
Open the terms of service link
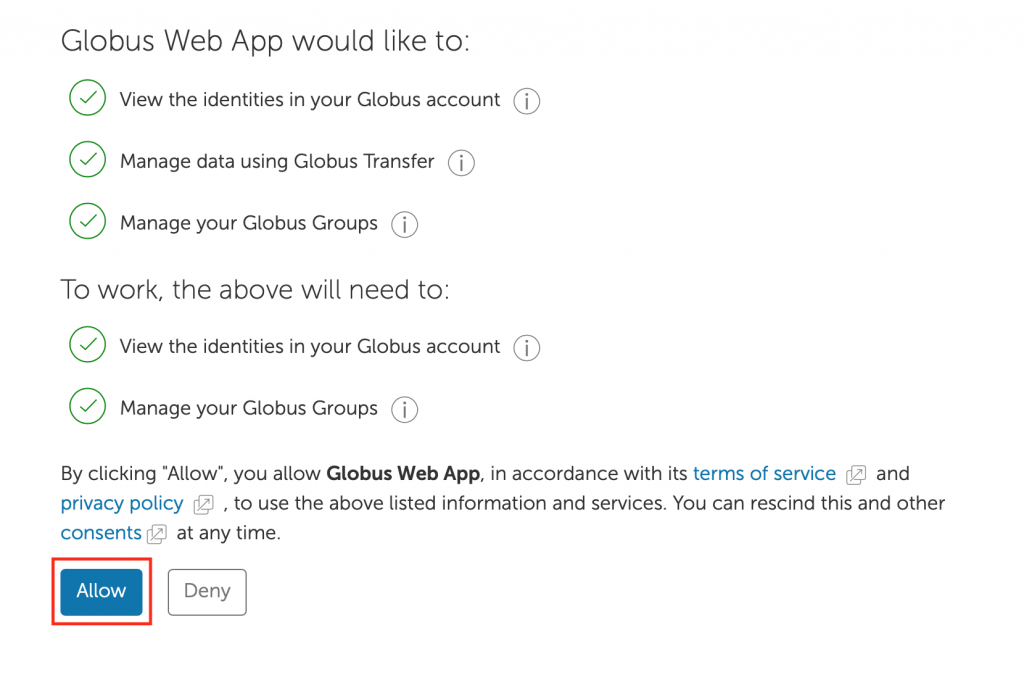click(764, 473)
